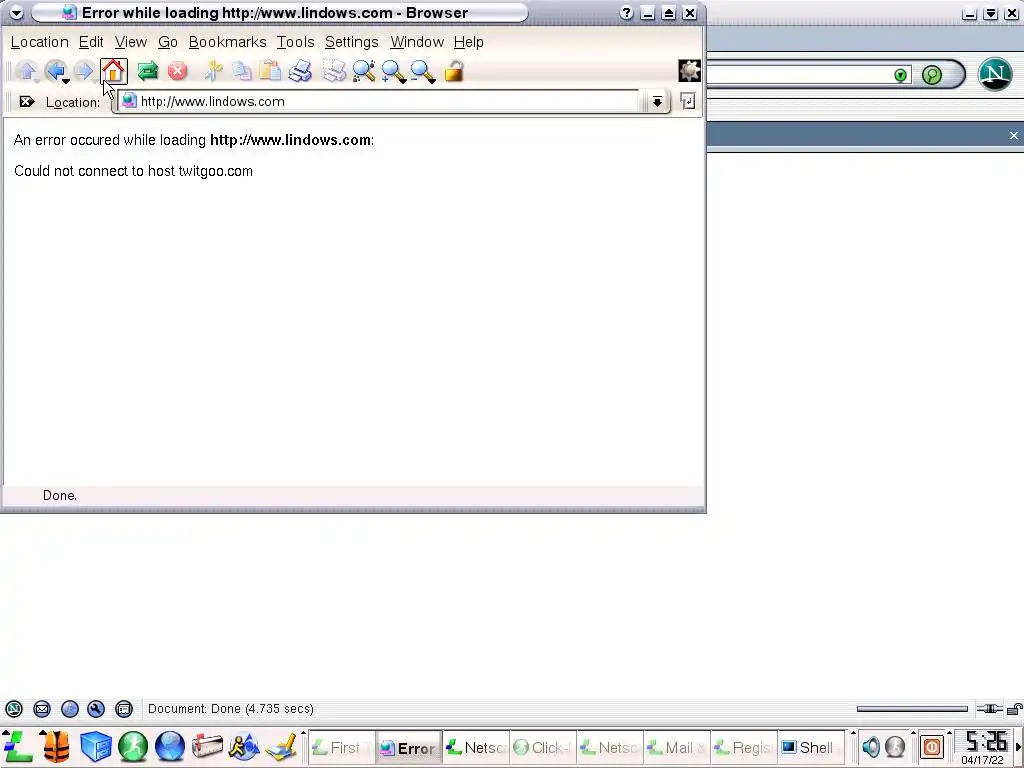
Task: Open the Window menu
Action: tap(417, 42)
